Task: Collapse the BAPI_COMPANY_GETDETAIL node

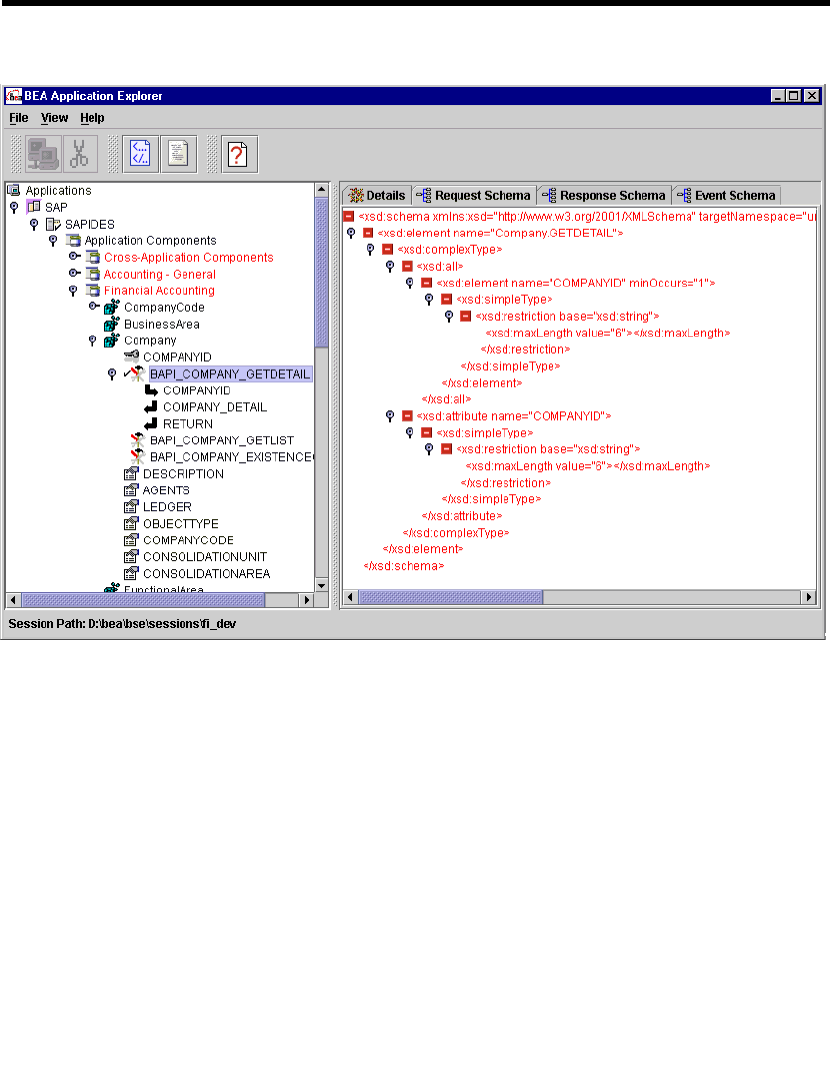Action: click(x=112, y=374)
